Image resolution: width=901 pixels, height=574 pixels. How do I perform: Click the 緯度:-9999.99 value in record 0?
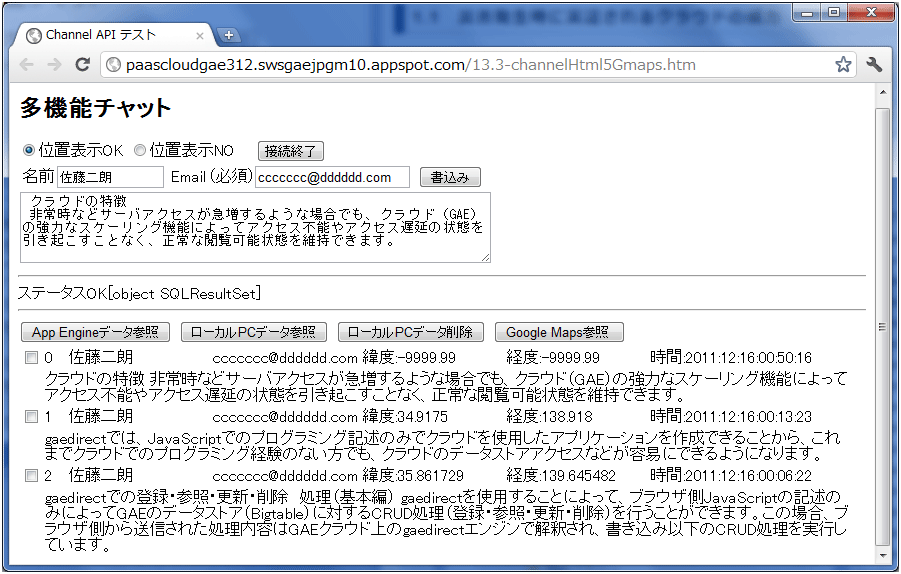[x=409, y=357]
